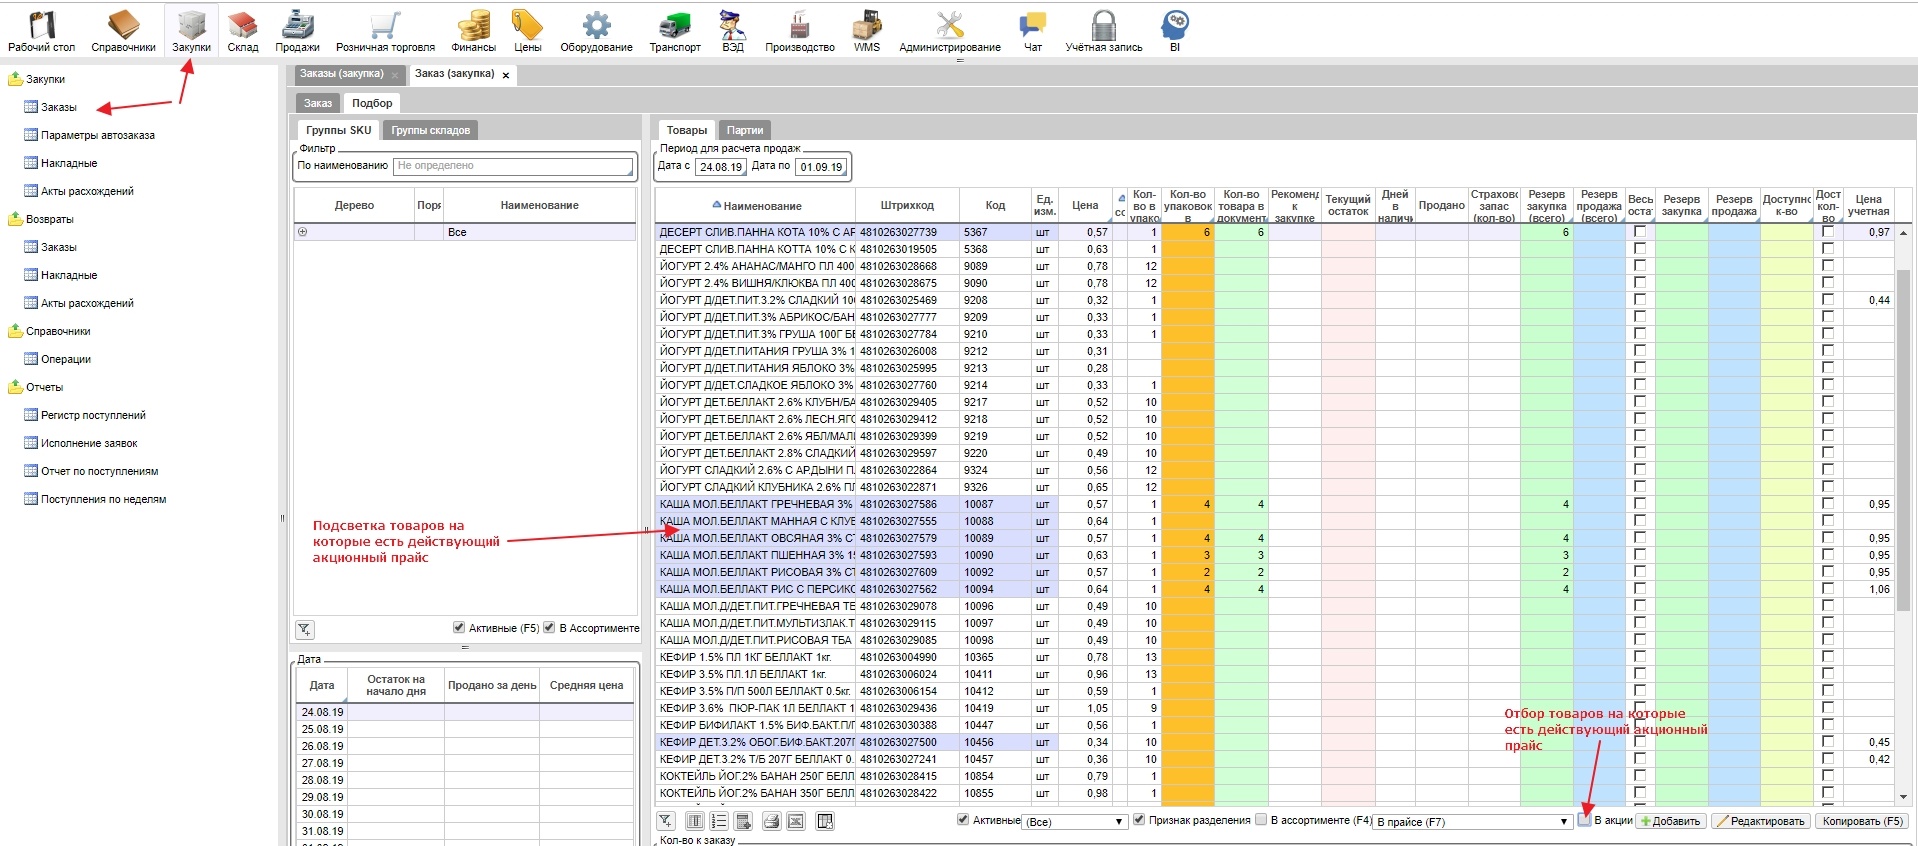Click the 'По наименованию' filter input field
This screenshot has height=846, width=1918.
point(513,166)
